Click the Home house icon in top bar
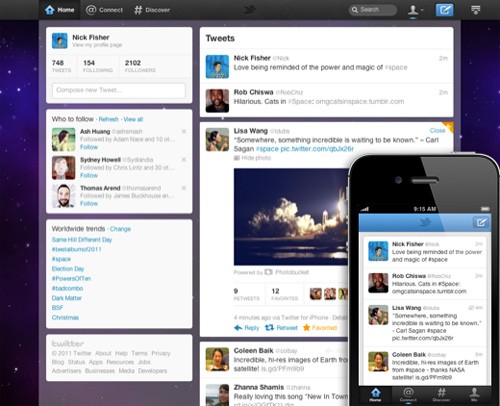The width and height of the screenshot is (500, 406). pos(50,10)
